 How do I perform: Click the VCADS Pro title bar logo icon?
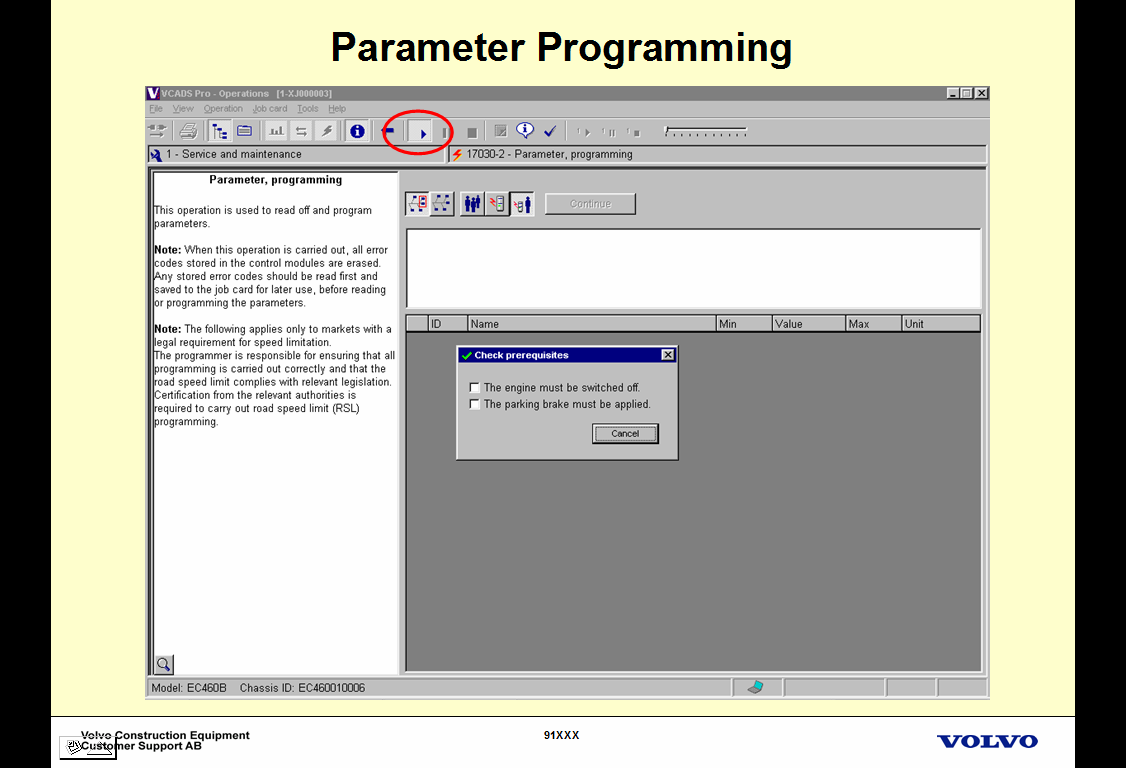(153, 93)
